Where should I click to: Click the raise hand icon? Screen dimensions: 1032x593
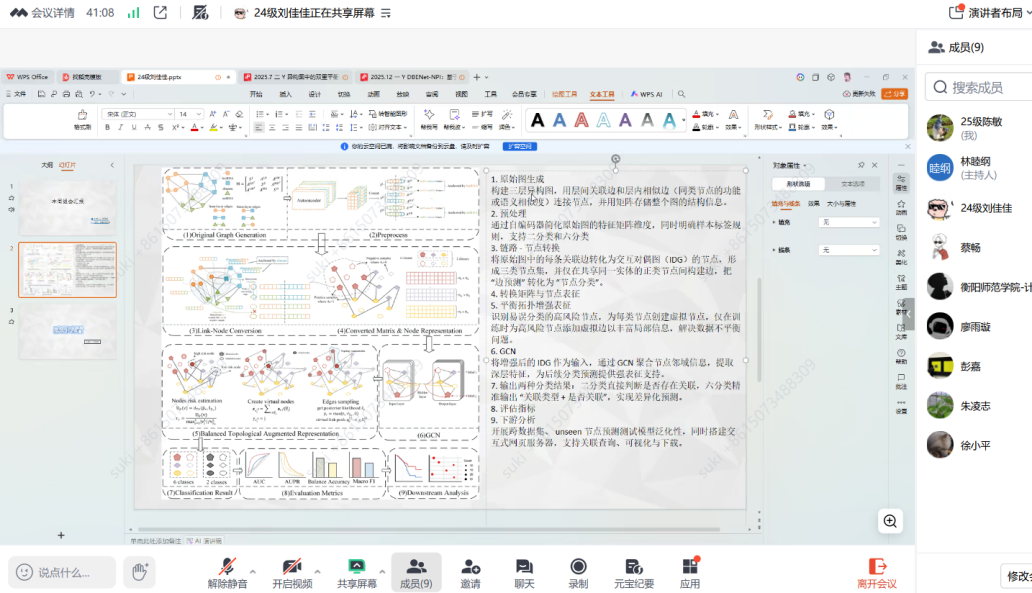tap(140, 571)
